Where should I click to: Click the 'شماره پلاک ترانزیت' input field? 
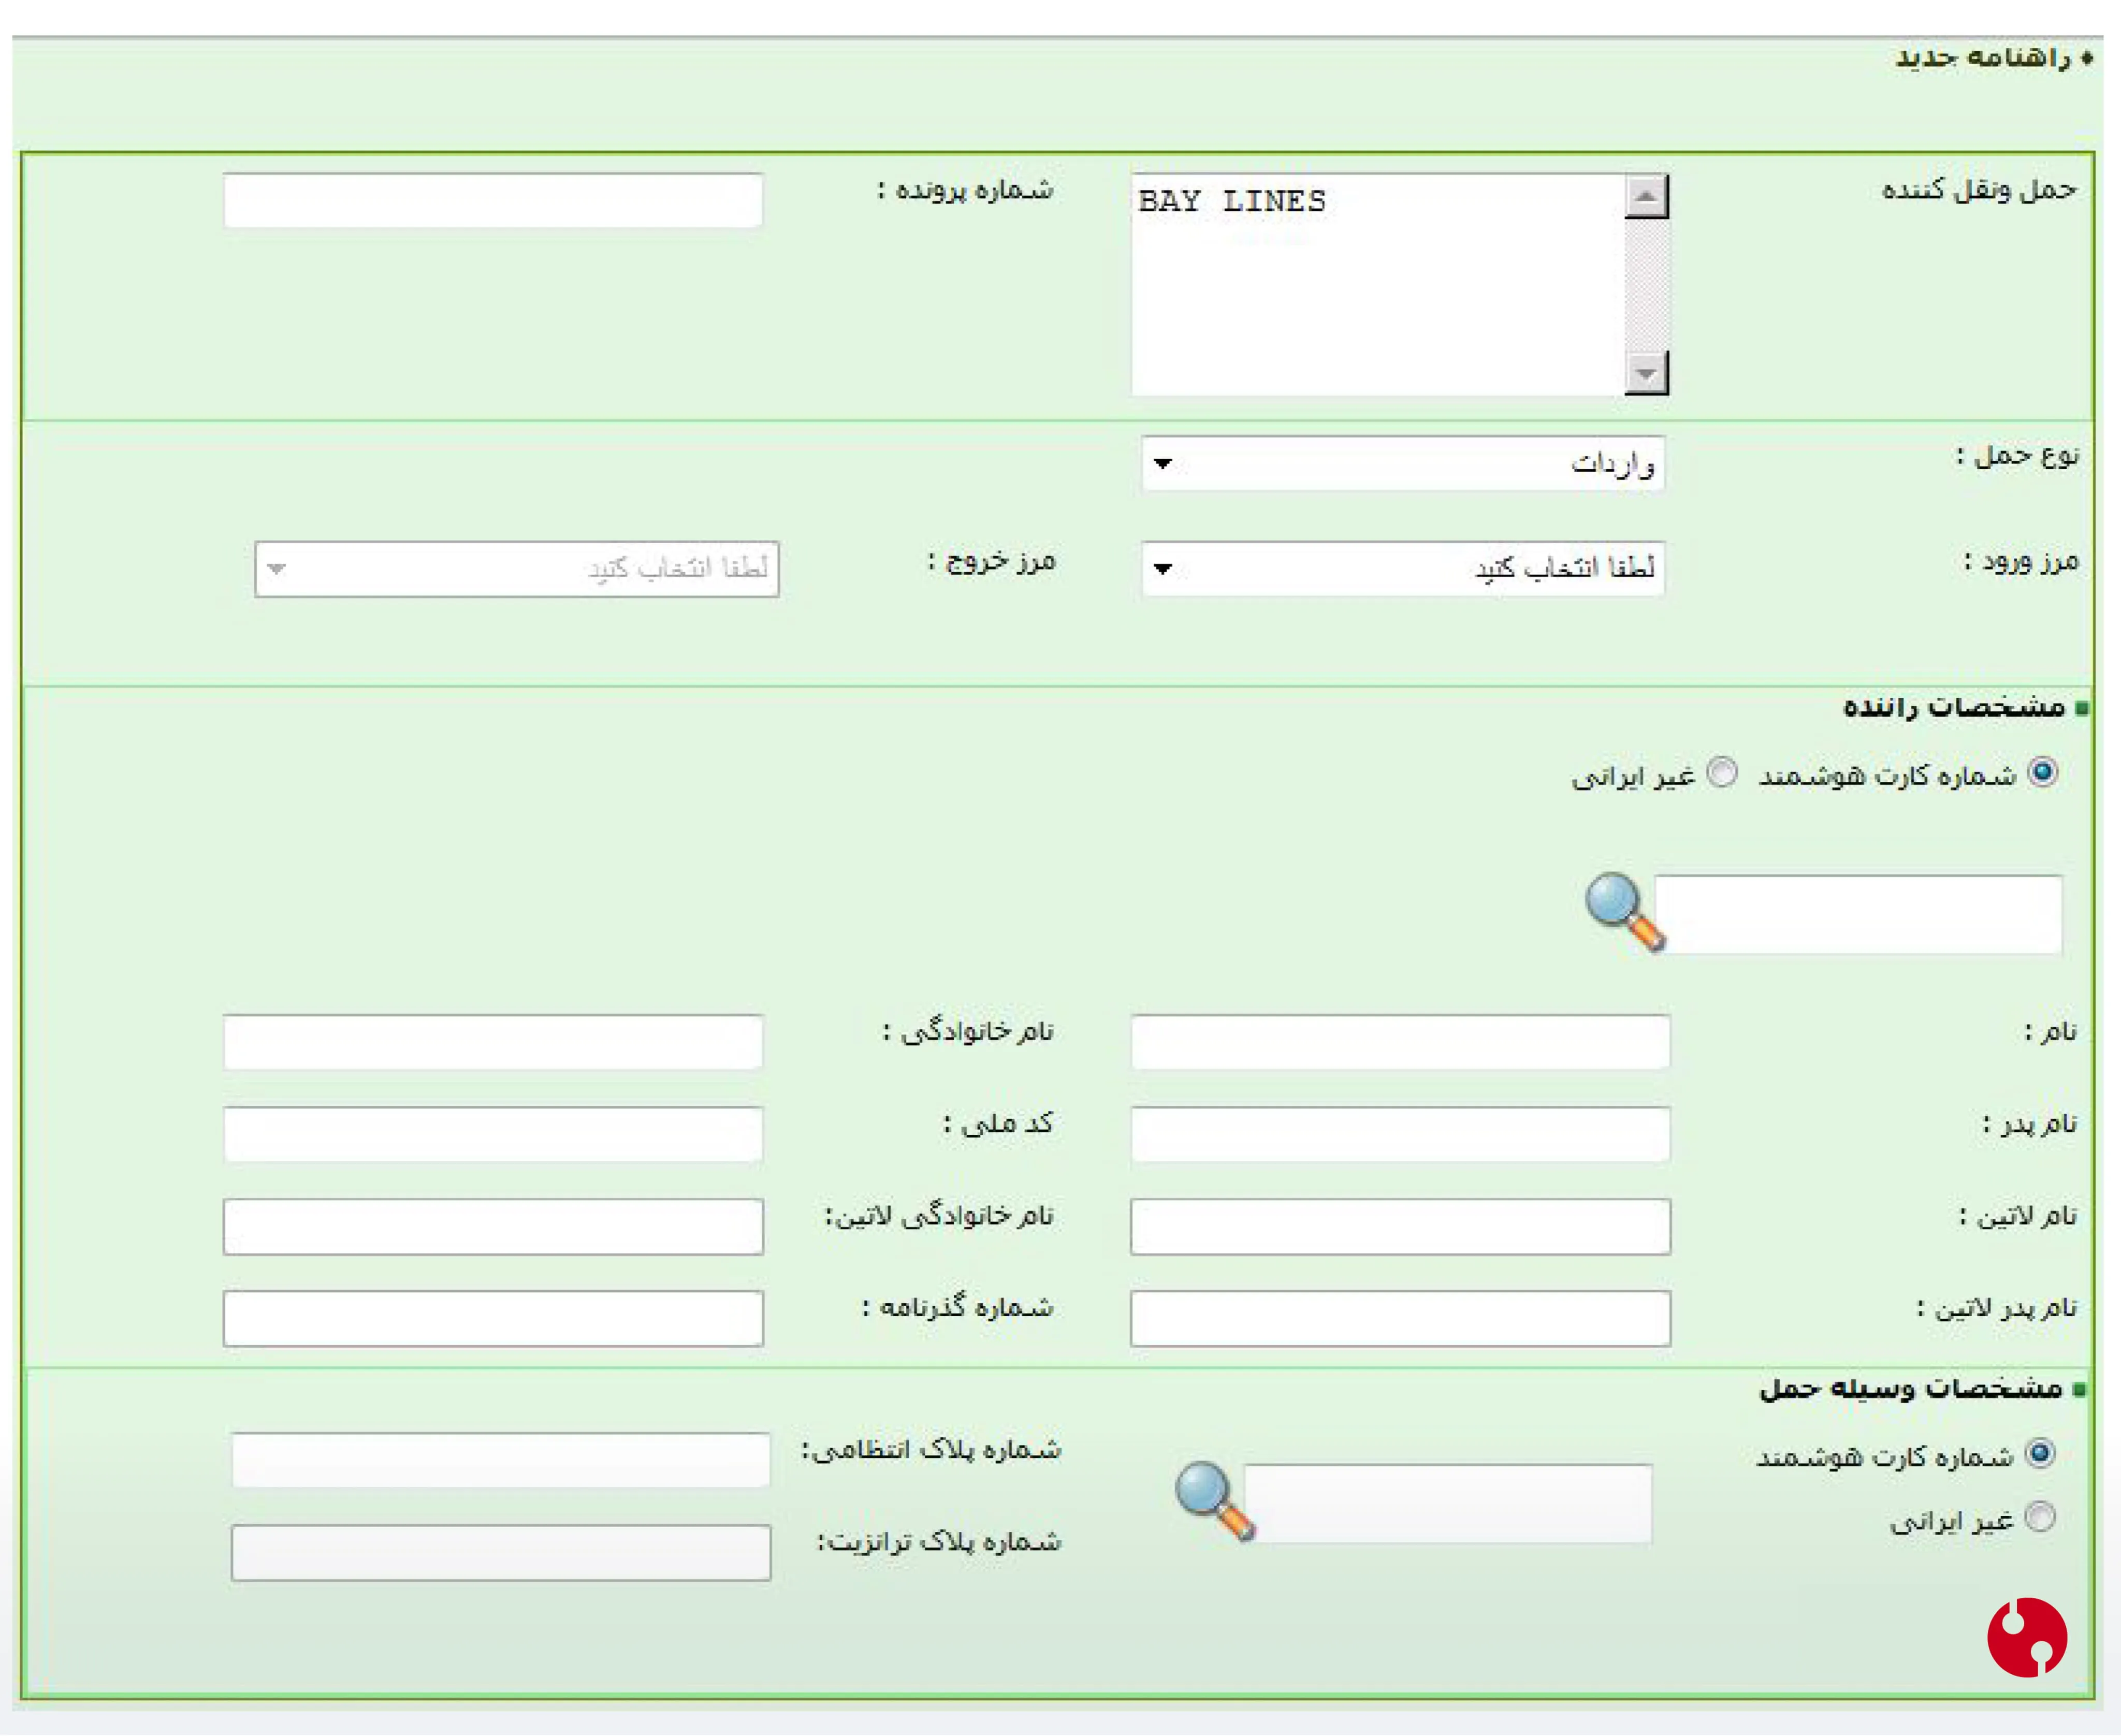click(501, 1552)
